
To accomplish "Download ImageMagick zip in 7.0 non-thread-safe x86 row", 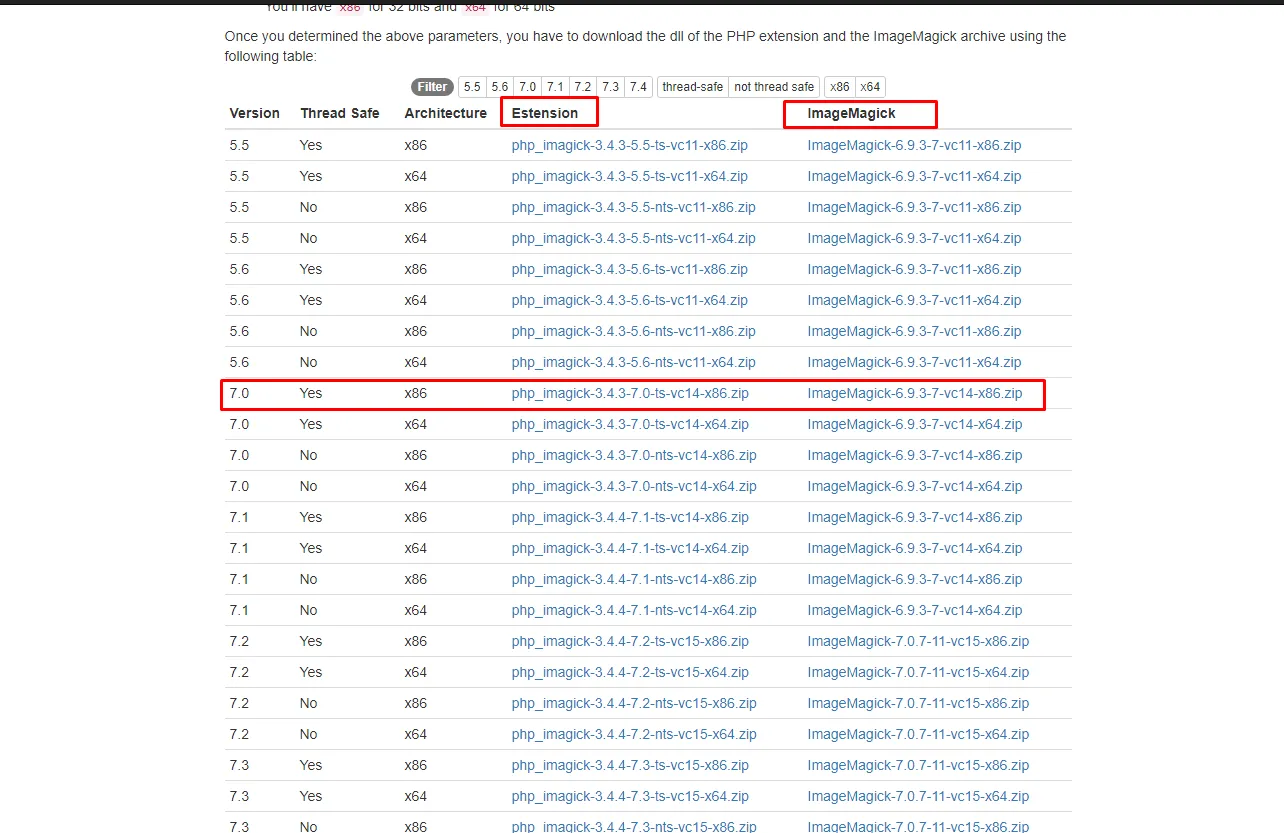I will tap(915, 455).
